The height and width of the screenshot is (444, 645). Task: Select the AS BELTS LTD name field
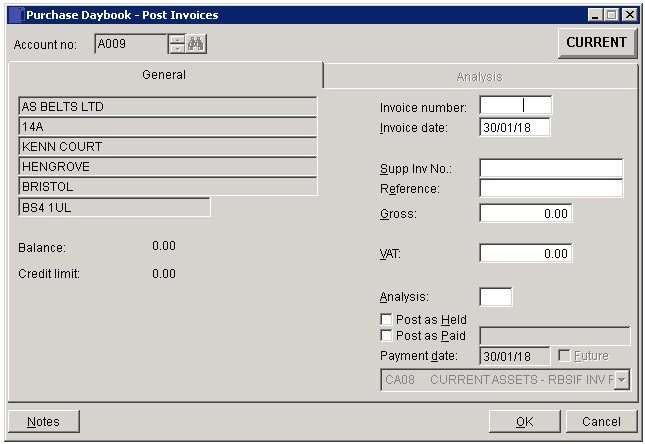tap(168, 107)
